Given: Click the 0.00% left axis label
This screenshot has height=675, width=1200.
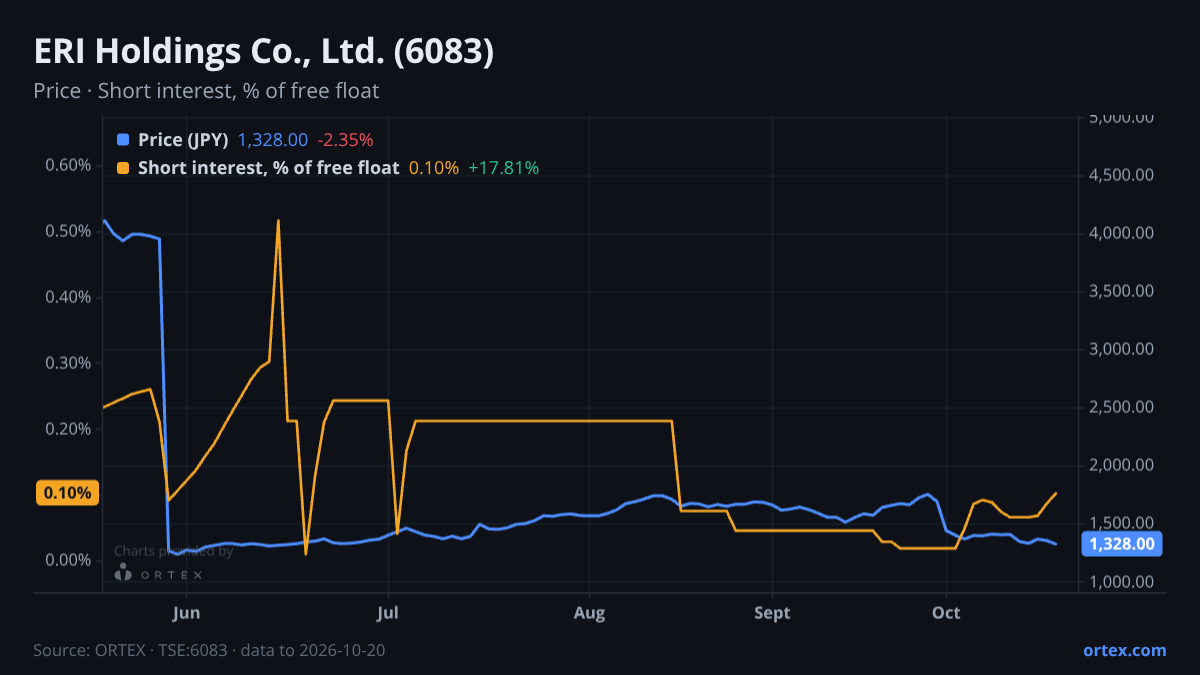Looking at the screenshot, I should click(x=68, y=560).
